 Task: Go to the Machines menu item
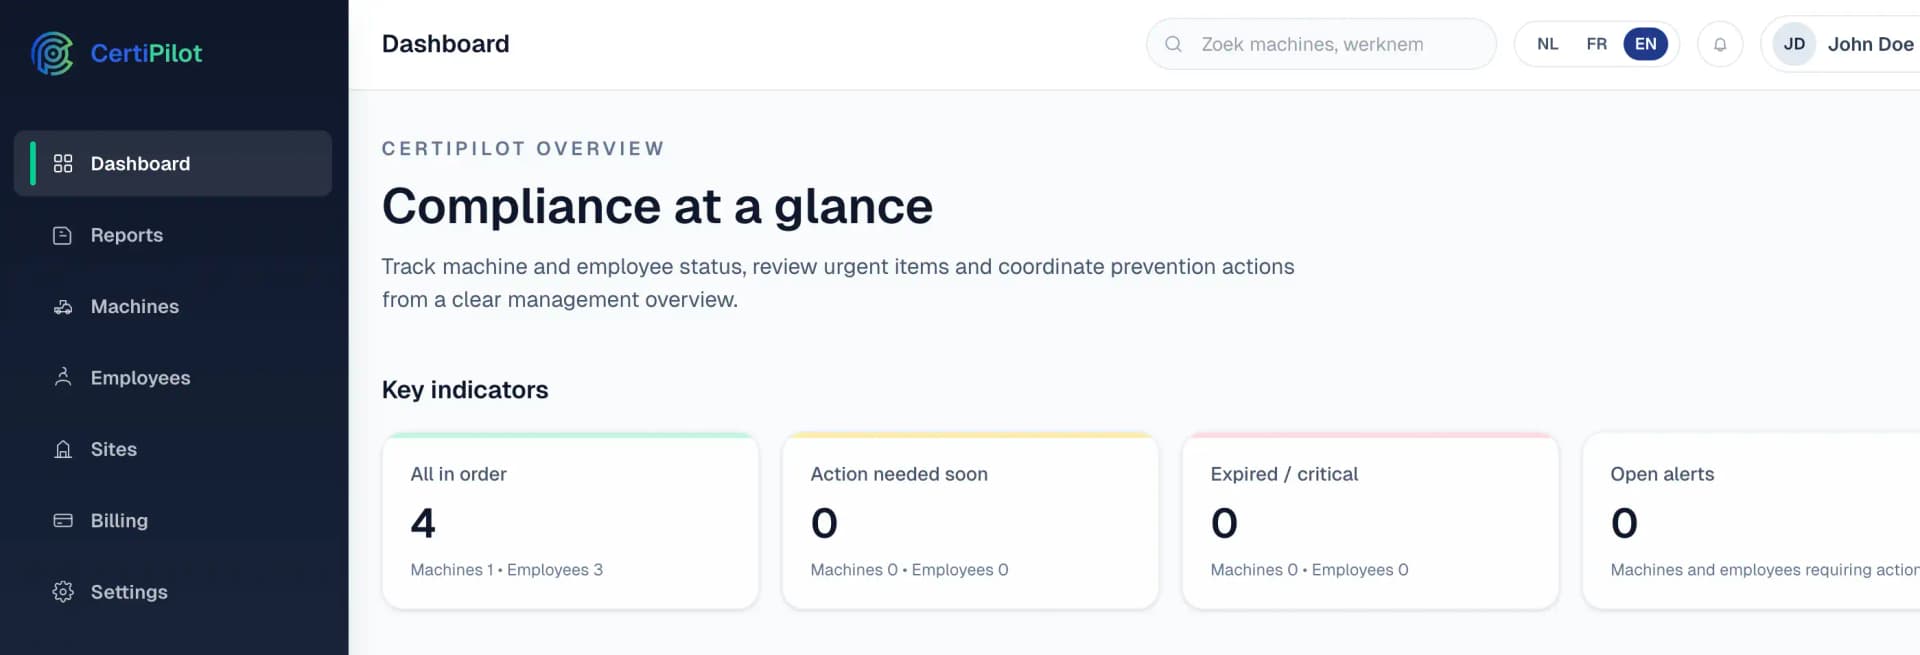pyautogui.click(x=135, y=307)
